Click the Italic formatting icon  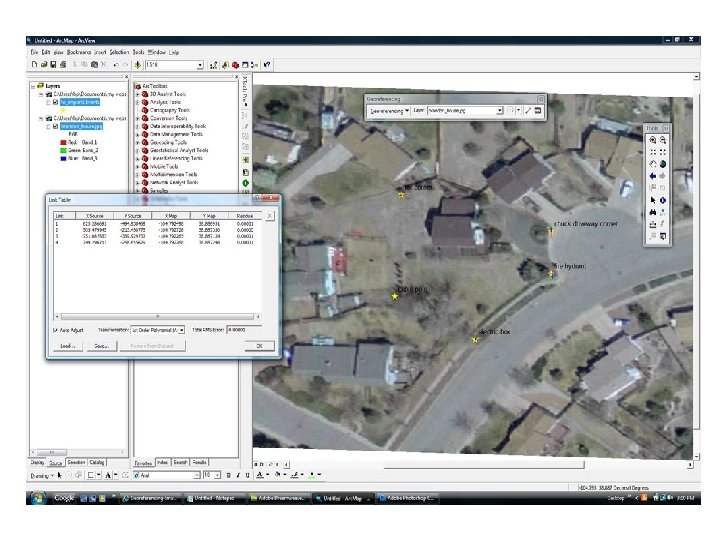tap(238, 475)
